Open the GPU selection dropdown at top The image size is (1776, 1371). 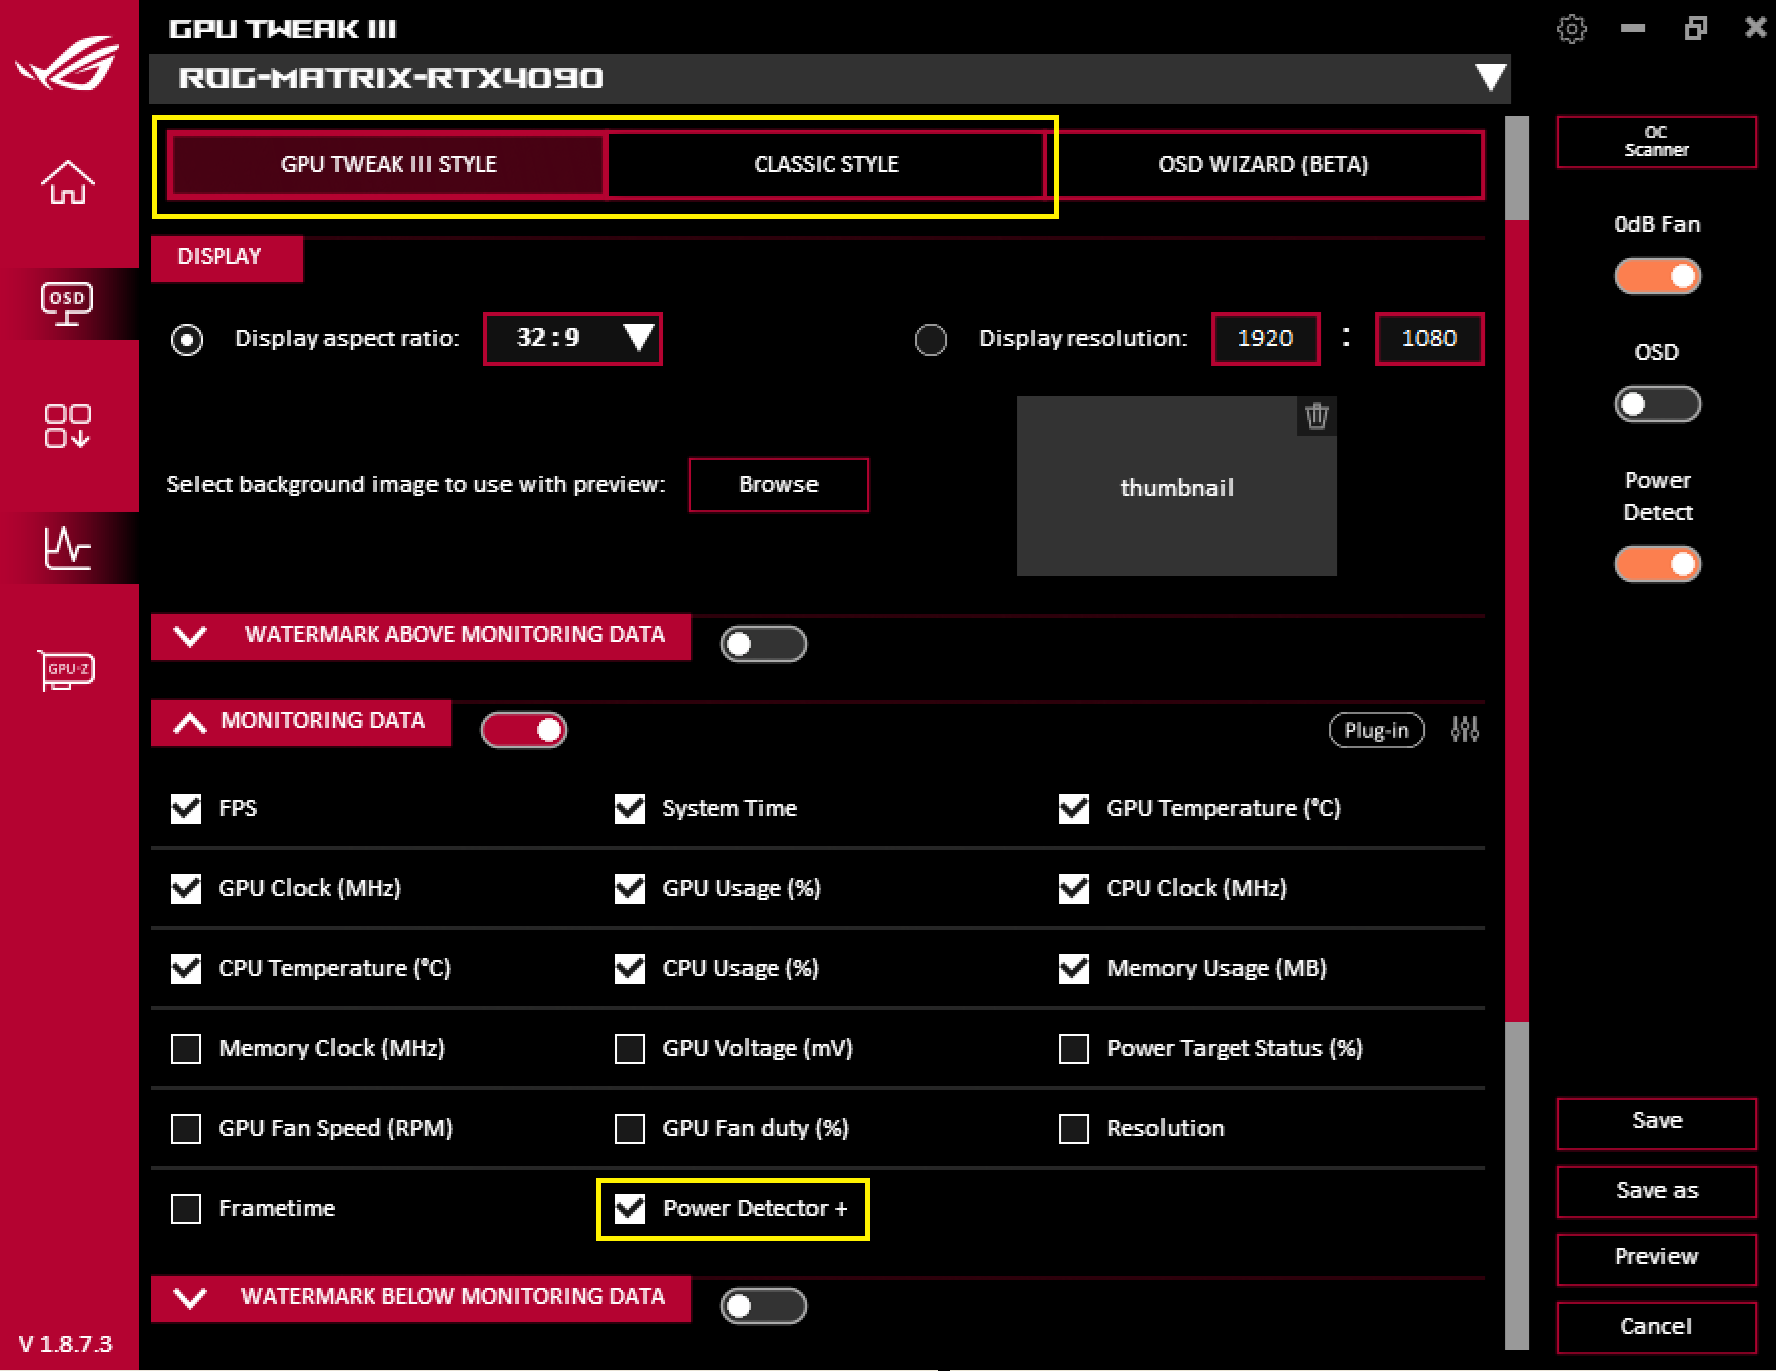(x=1489, y=78)
